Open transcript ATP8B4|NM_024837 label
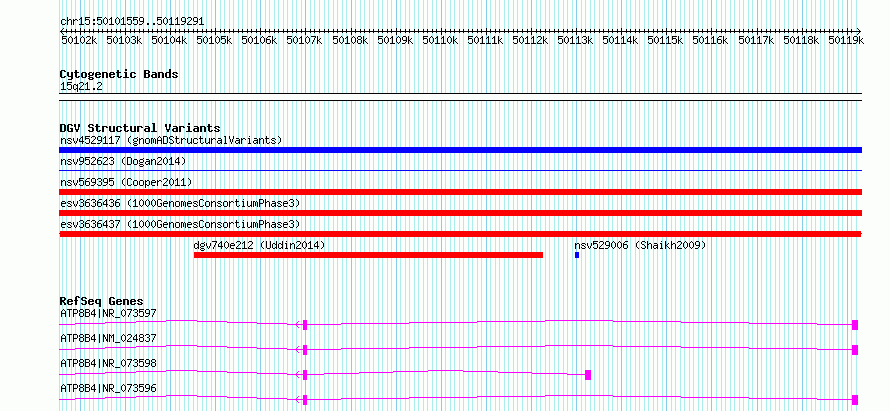This screenshot has height=411, width=890. [x=108, y=338]
